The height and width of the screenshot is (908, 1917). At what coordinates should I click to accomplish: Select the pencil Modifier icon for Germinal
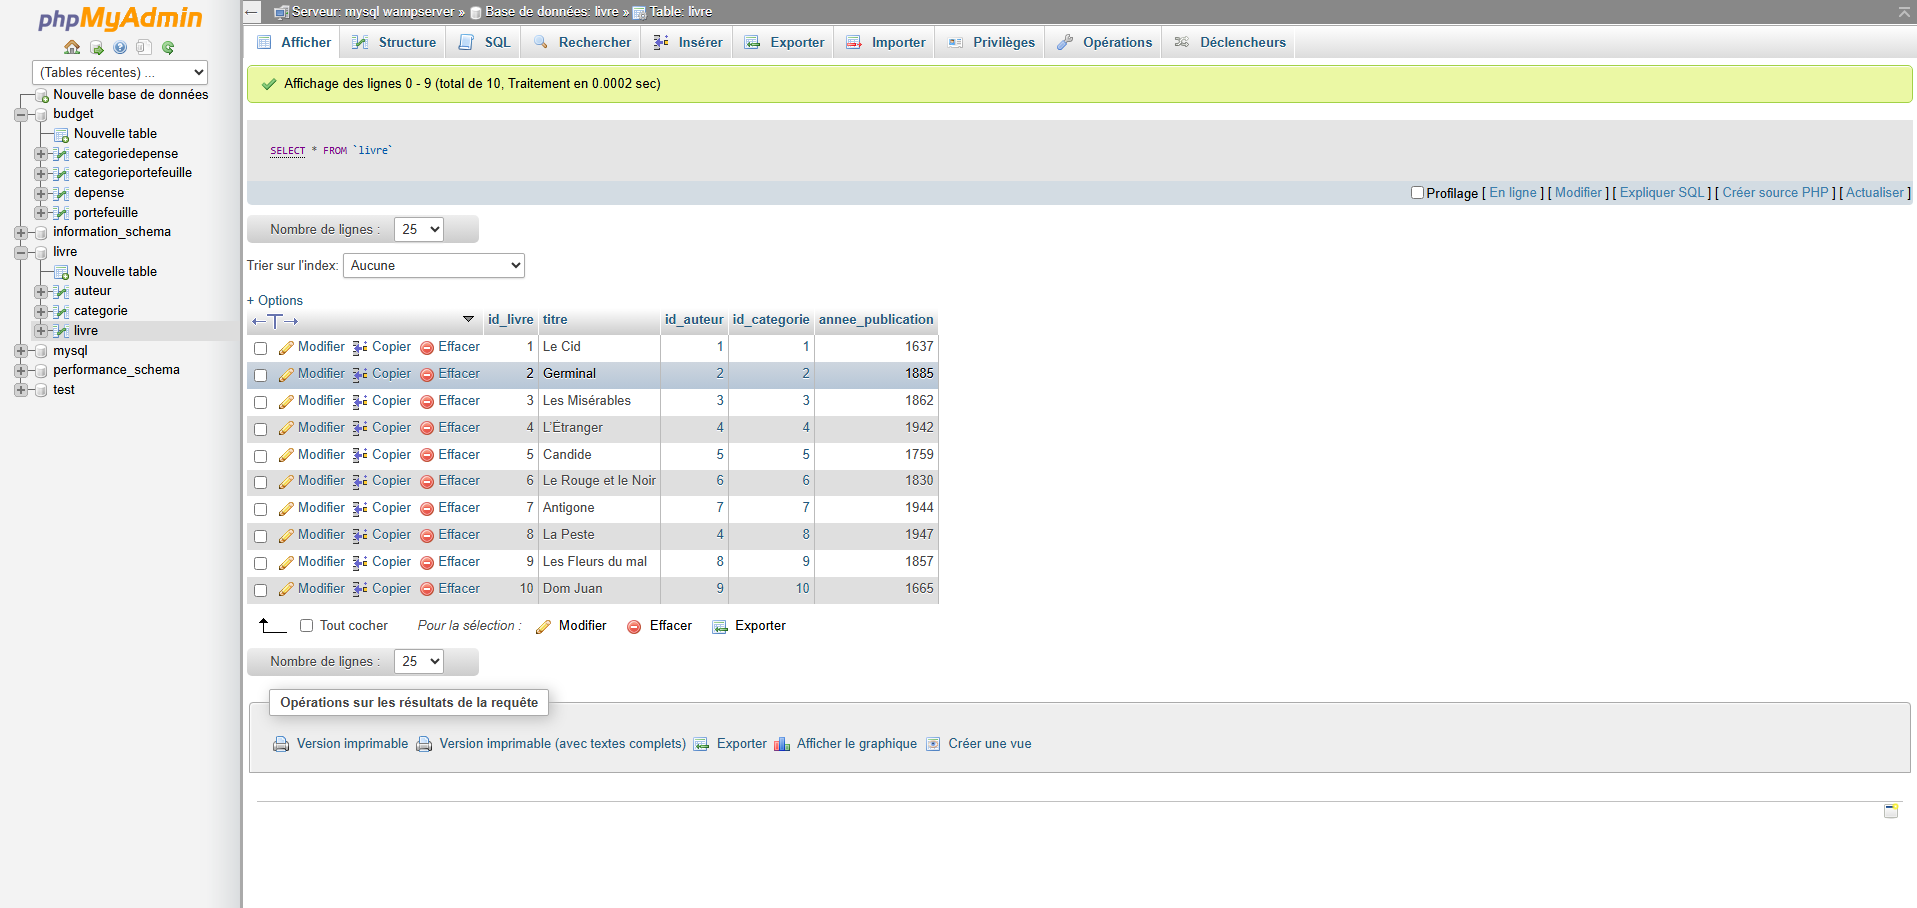(286, 373)
